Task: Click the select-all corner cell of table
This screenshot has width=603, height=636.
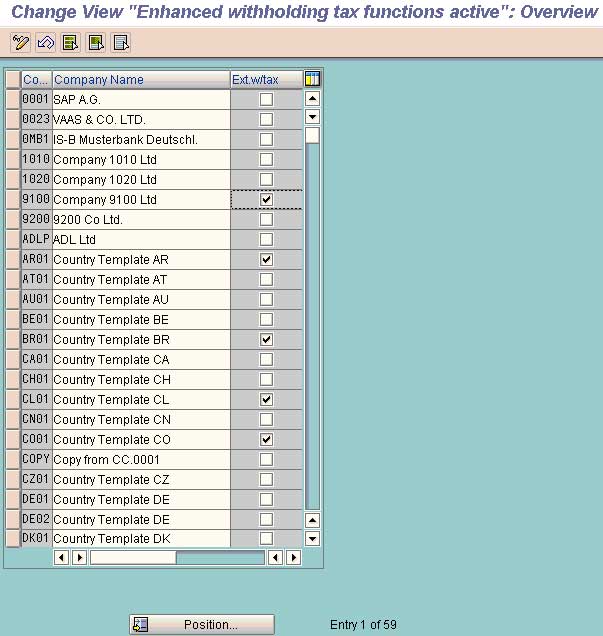Action: (13, 80)
